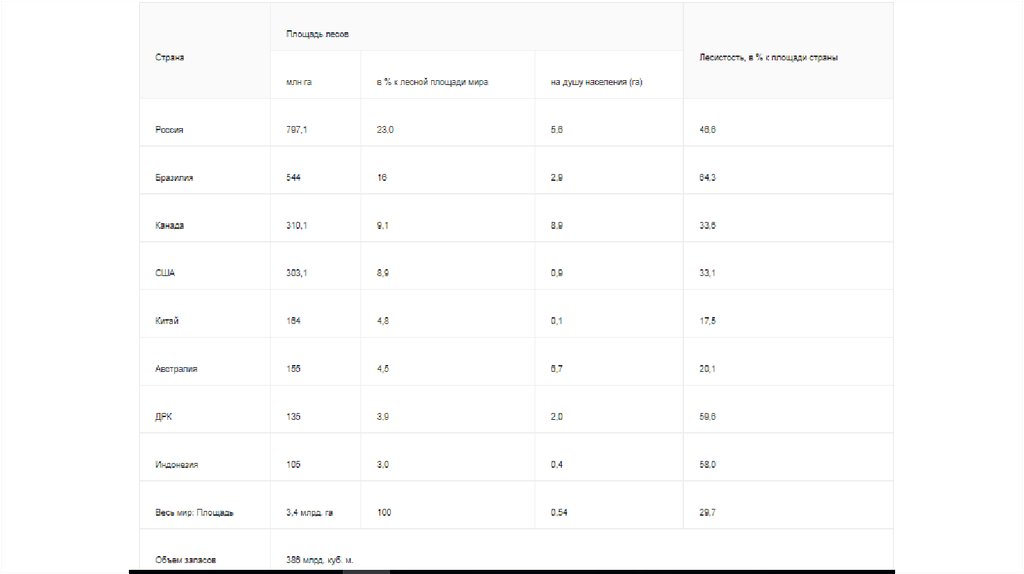
Task: Select the "Лесистость, в % к площади страны" header
Action: tap(768, 58)
